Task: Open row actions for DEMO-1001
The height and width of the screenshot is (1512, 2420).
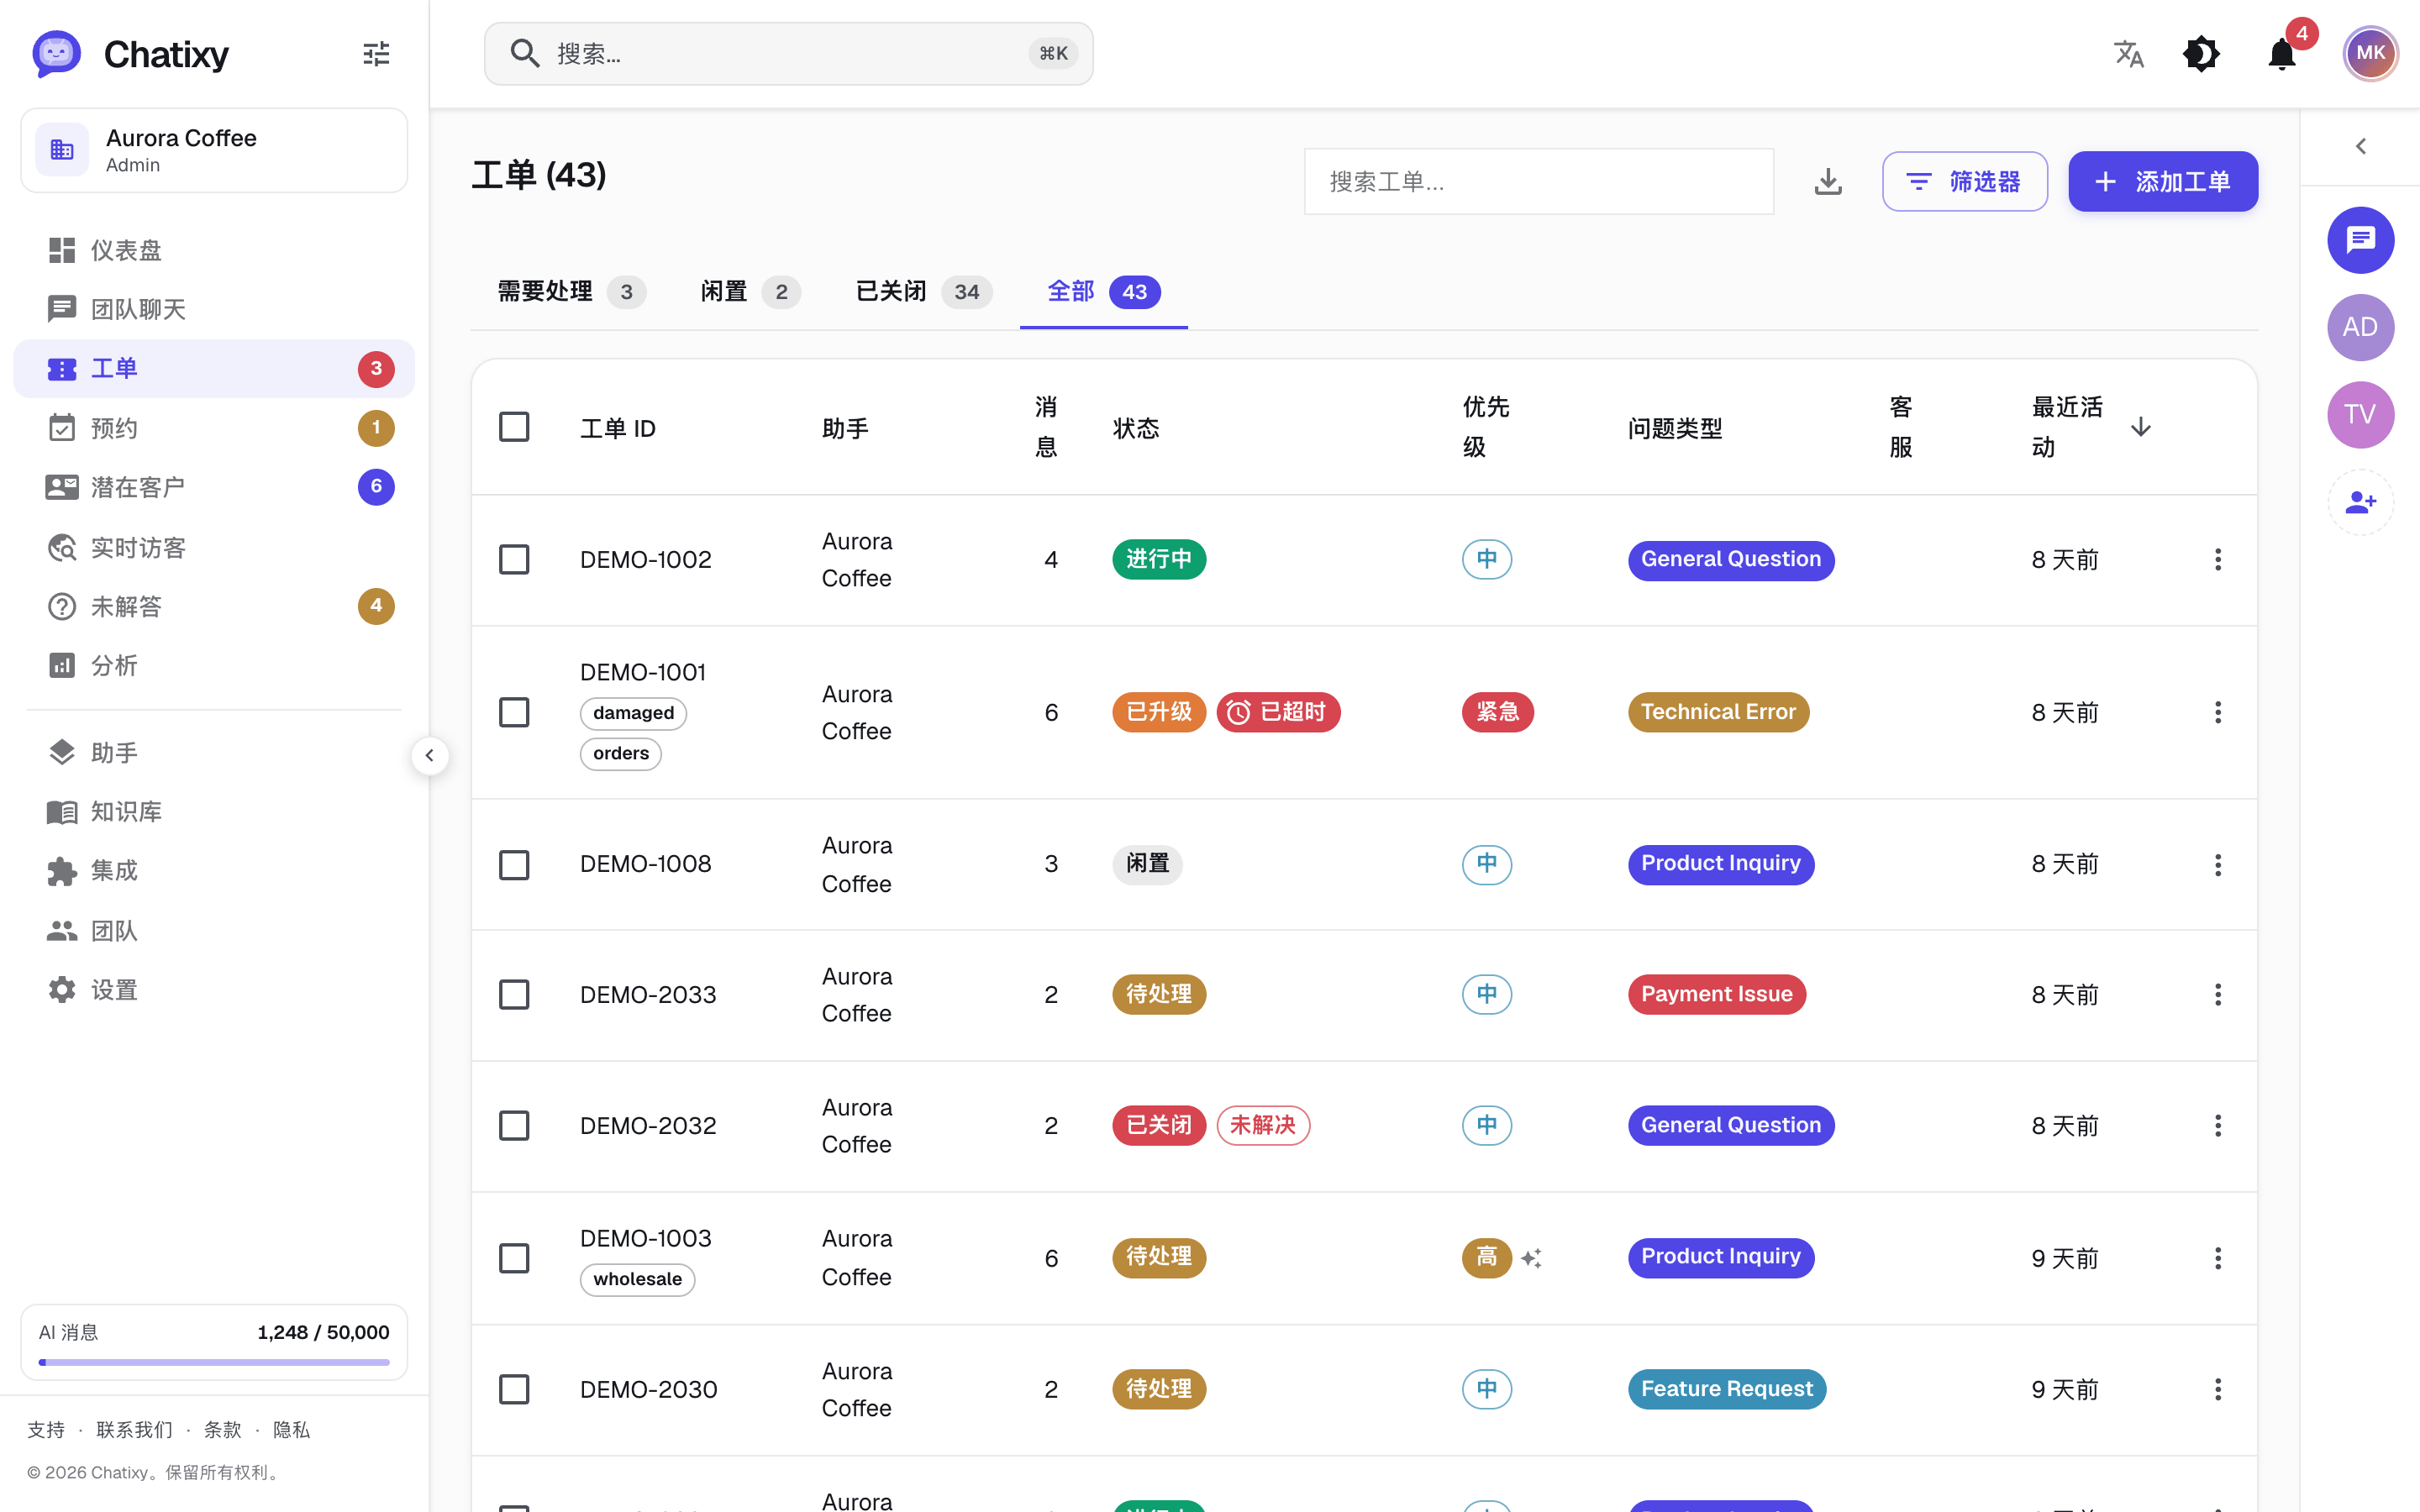Action: [x=2217, y=712]
